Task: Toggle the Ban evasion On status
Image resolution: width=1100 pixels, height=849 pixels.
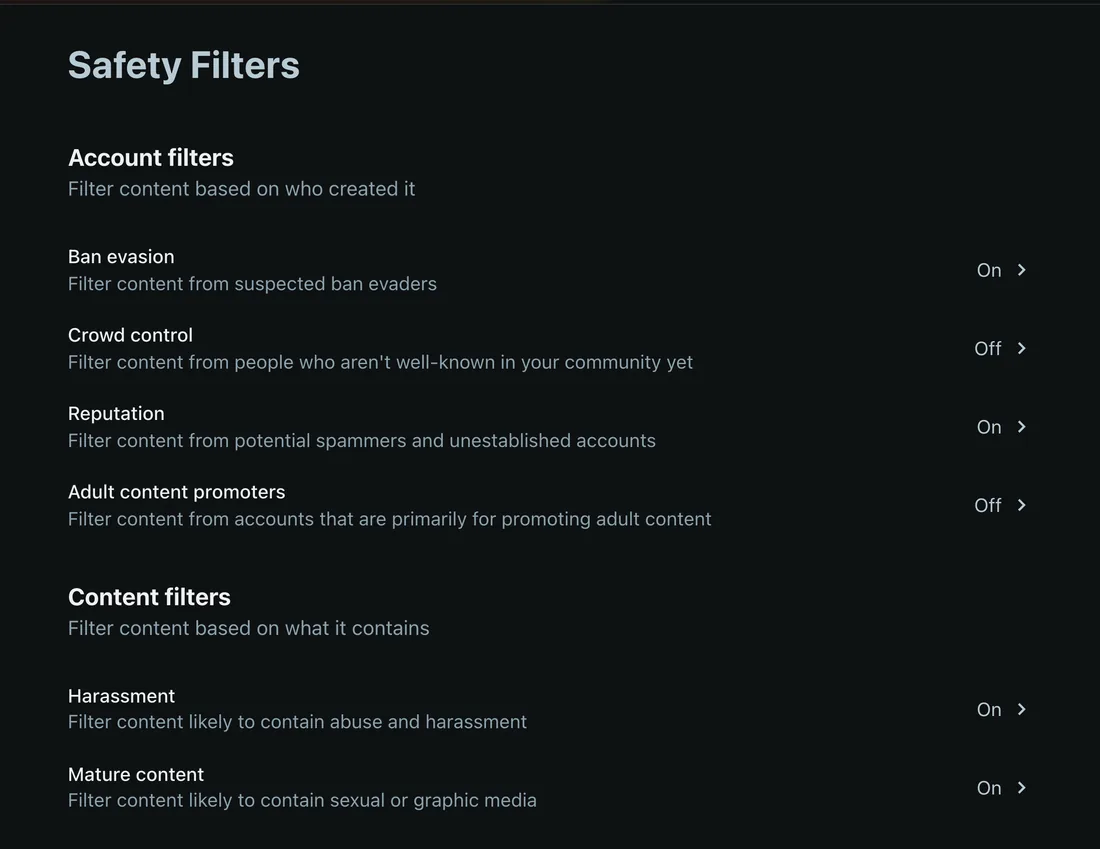Action: click(x=989, y=270)
